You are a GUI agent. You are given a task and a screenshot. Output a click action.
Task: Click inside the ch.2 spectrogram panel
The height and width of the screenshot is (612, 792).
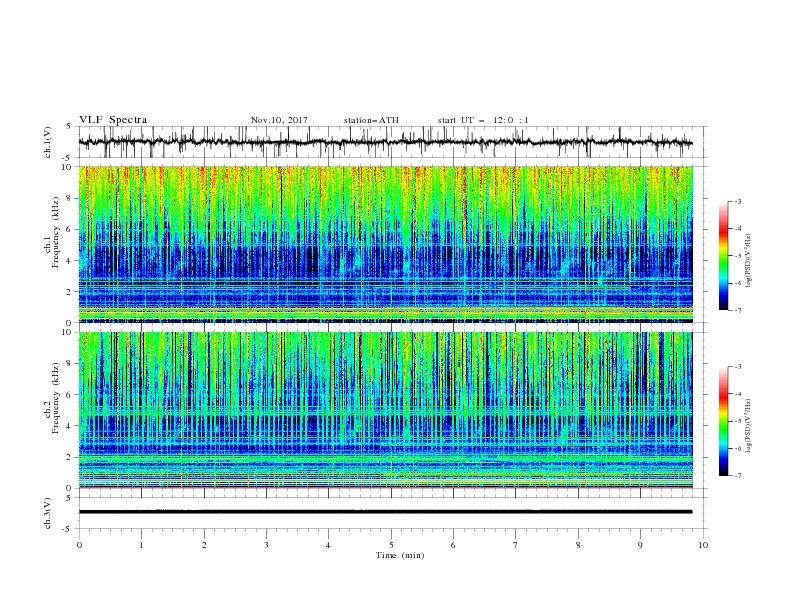point(385,410)
